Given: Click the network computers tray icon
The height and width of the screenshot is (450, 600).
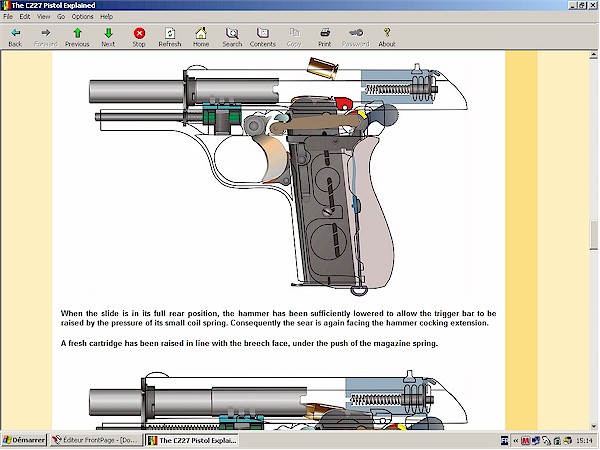Looking at the screenshot, I should point(536,441).
